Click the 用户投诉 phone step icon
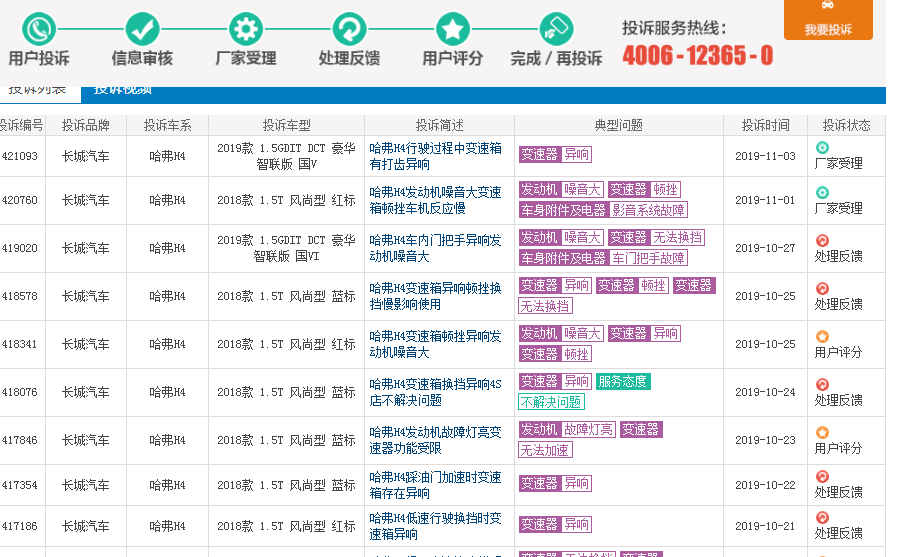The image size is (901, 557). (38, 29)
